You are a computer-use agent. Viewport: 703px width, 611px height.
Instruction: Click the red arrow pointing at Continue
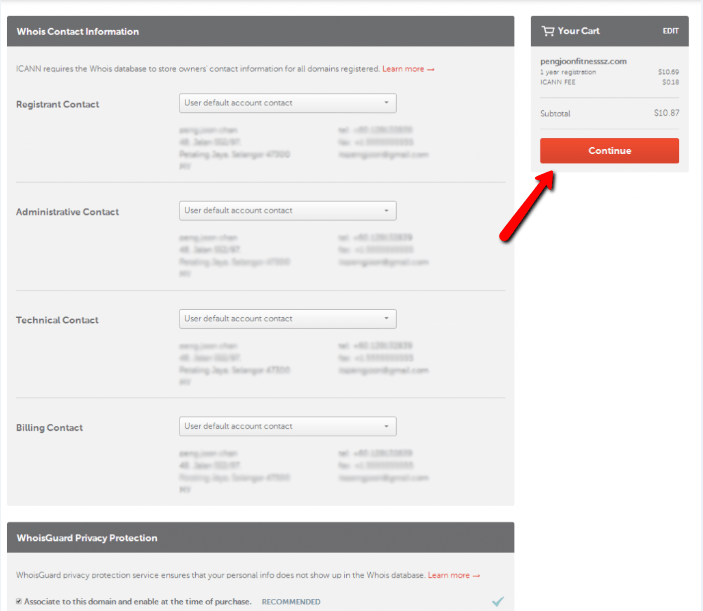(526, 205)
